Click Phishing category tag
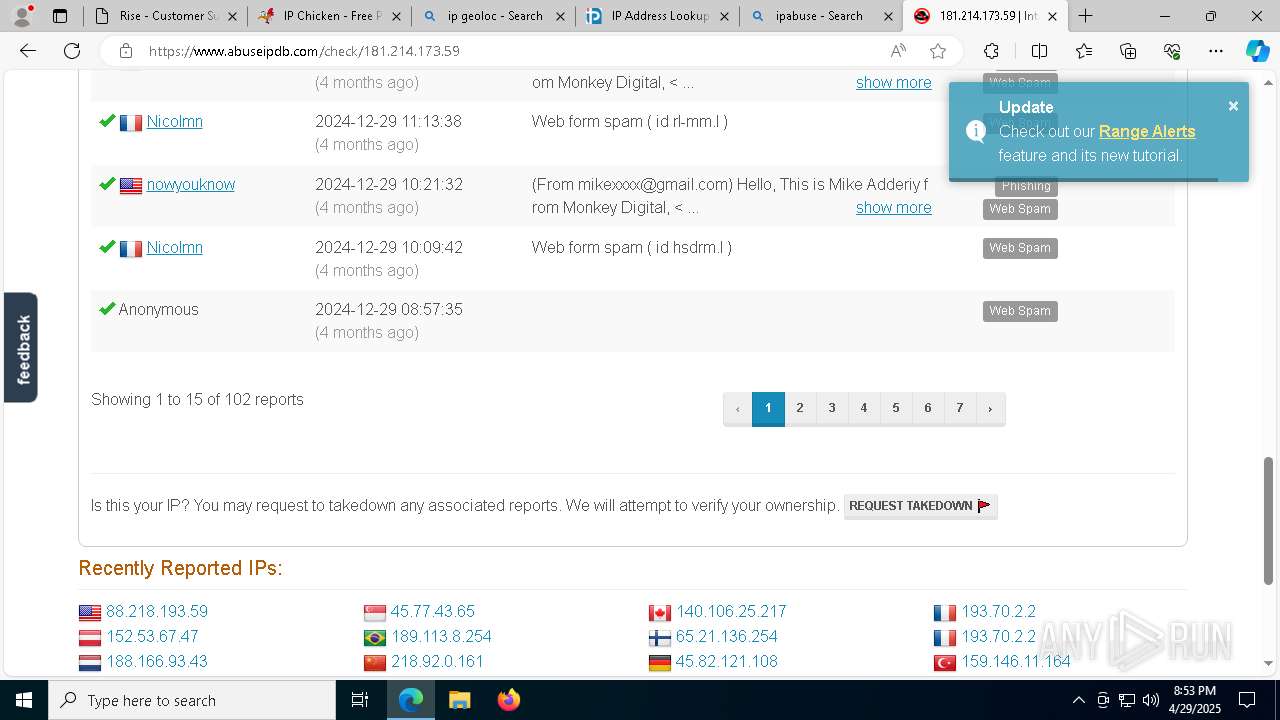Image resolution: width=1280 pixels, height=720 pixels. (1026, 186)
